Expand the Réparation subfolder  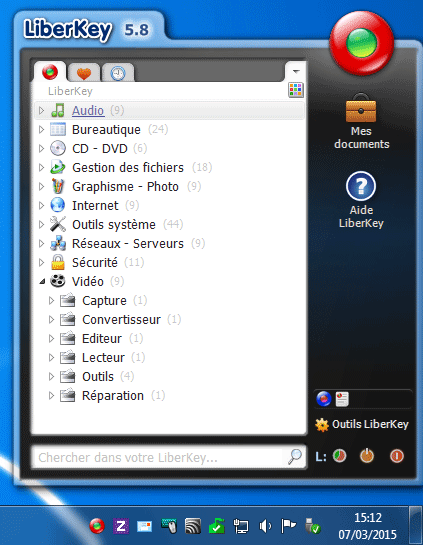[51, 396]
